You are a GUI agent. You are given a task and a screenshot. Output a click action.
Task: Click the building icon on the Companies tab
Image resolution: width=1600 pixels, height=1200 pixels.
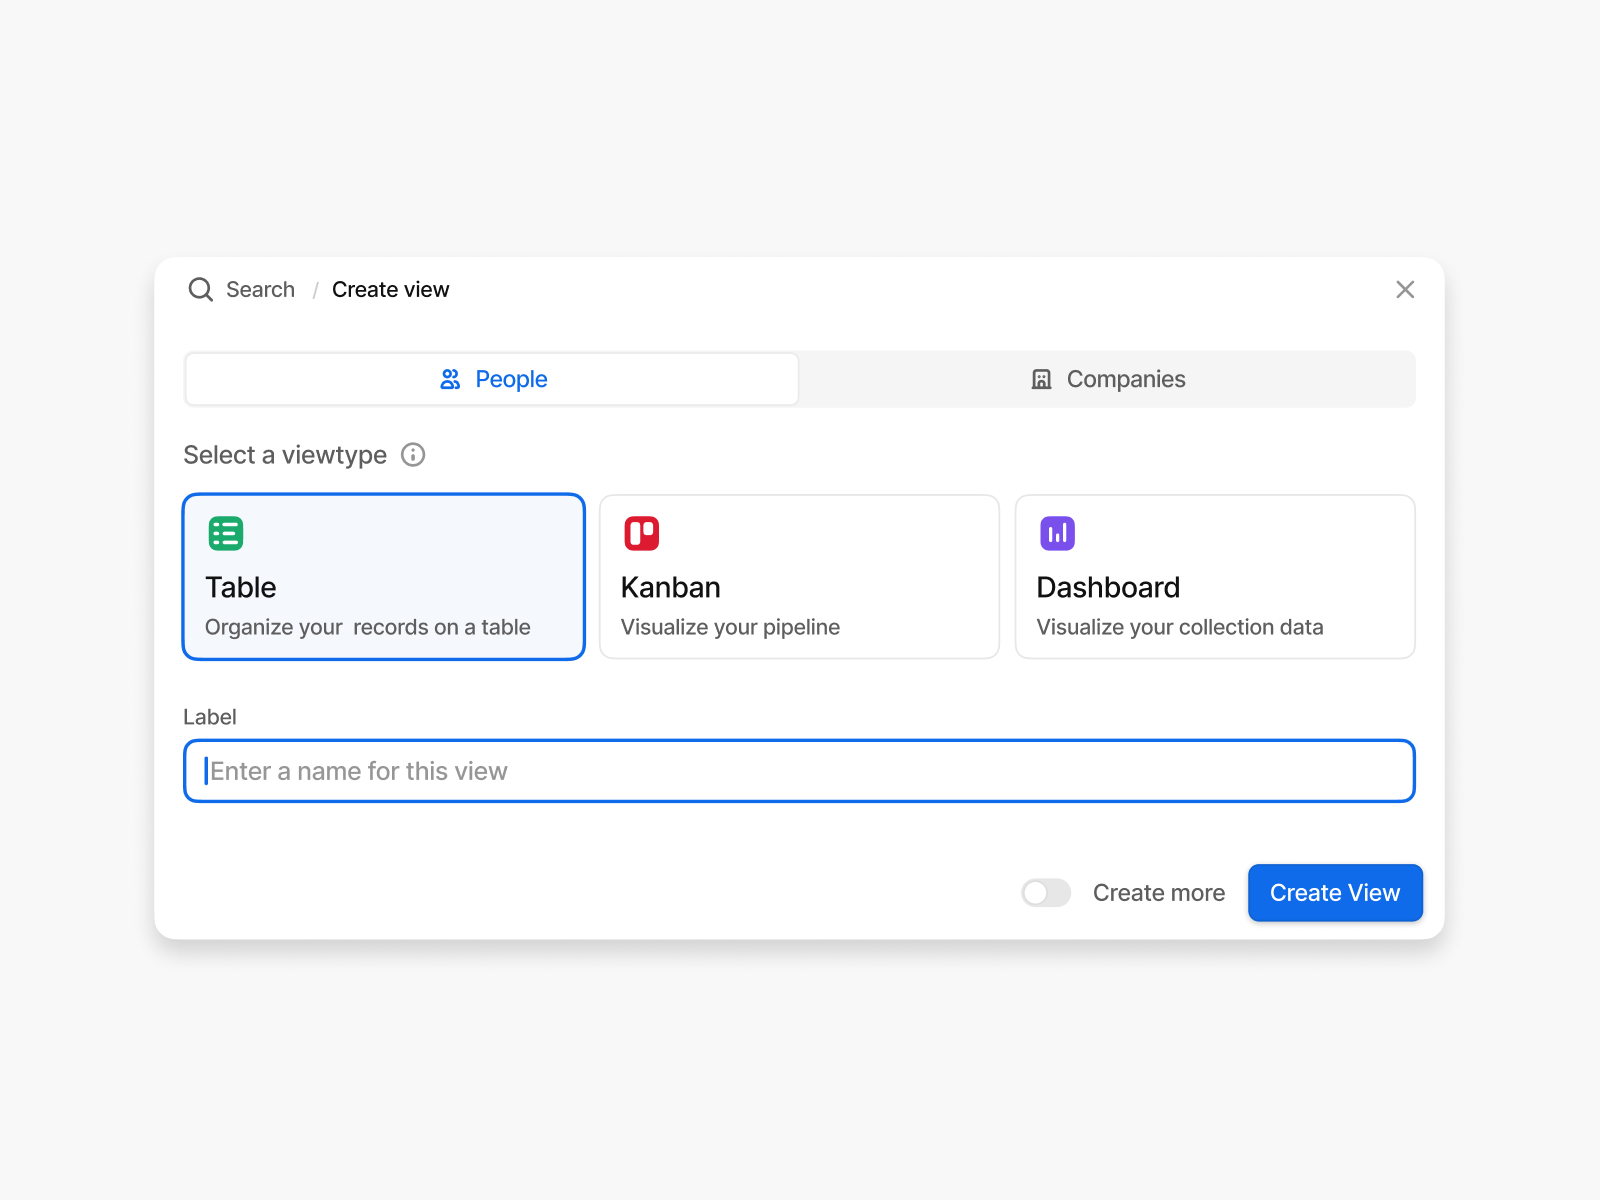[1041, 379]
